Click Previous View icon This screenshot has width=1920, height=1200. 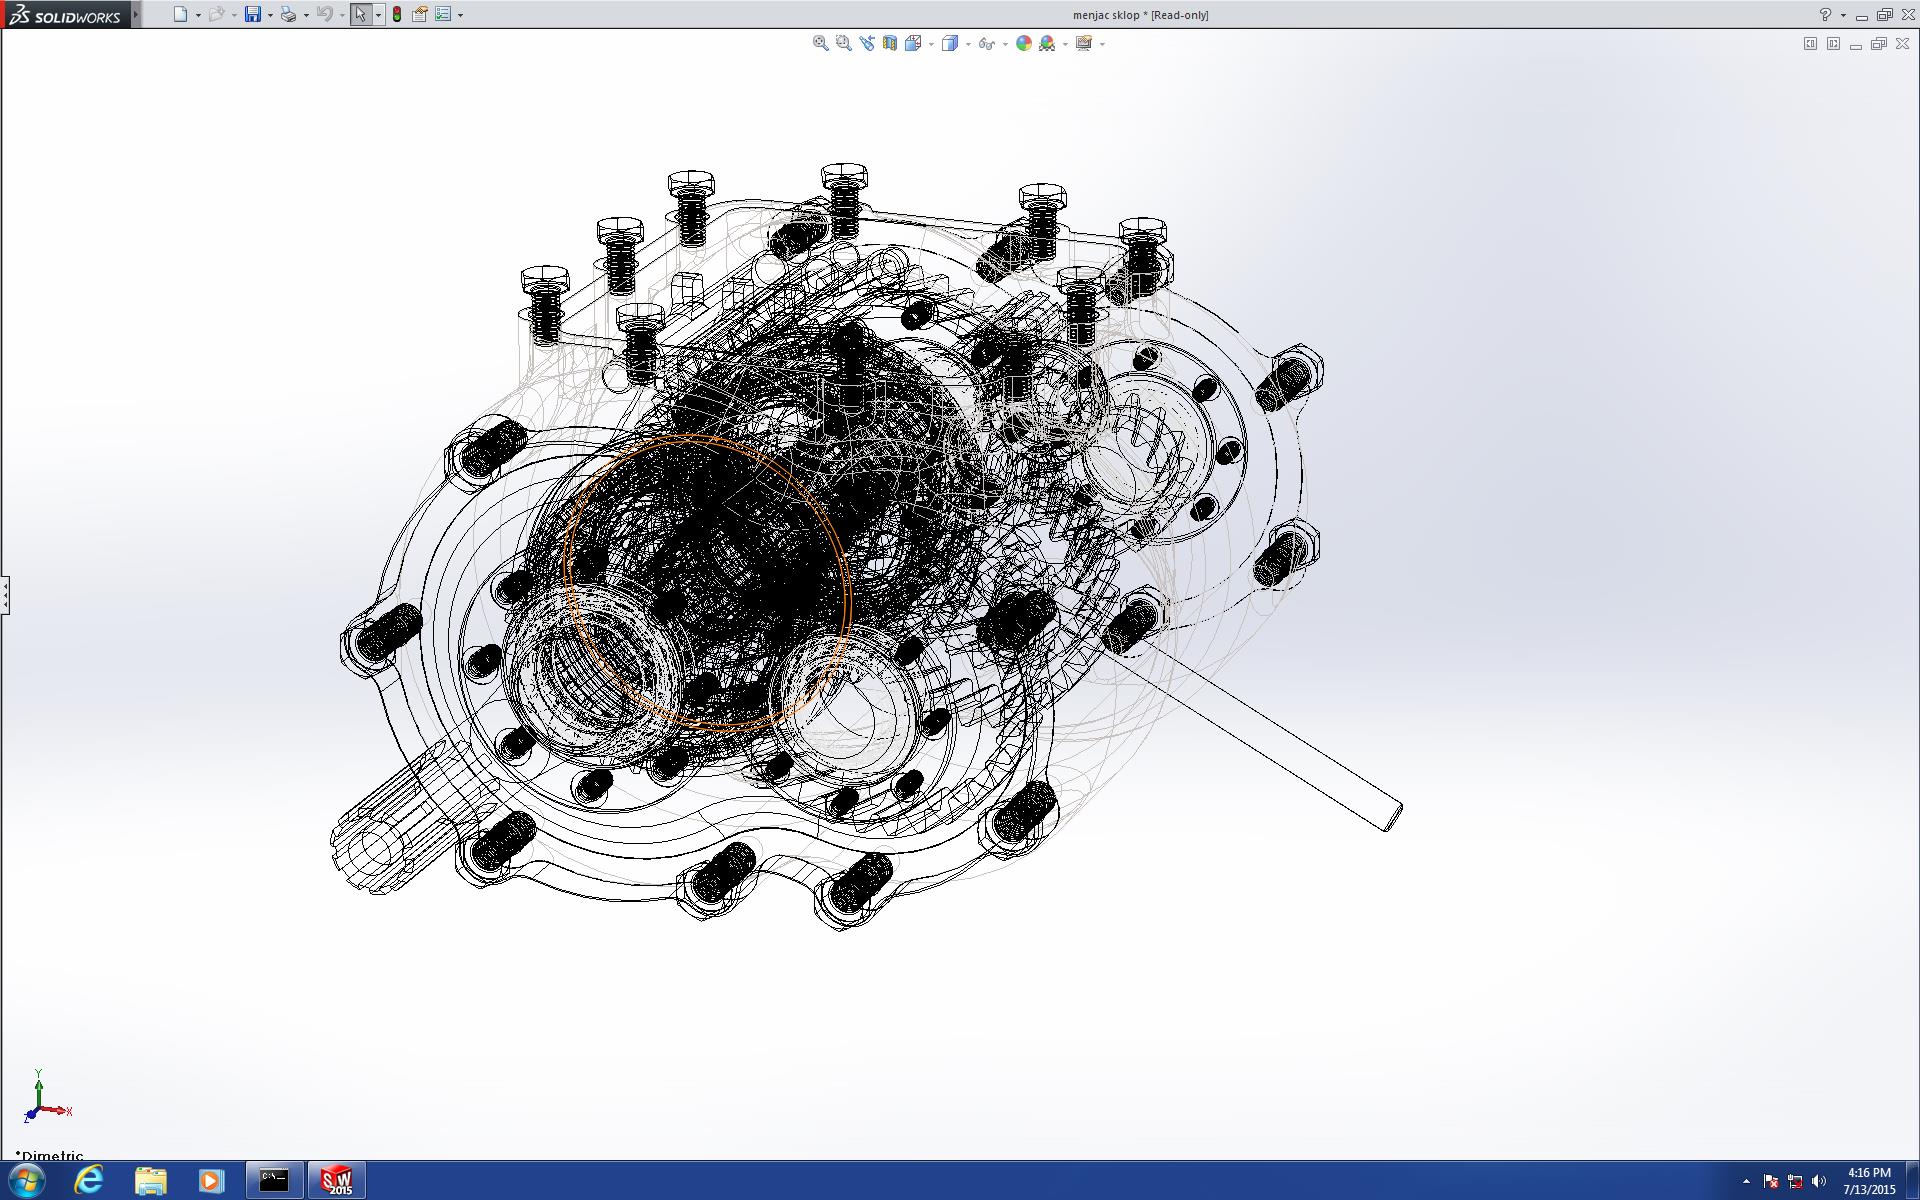866,43
